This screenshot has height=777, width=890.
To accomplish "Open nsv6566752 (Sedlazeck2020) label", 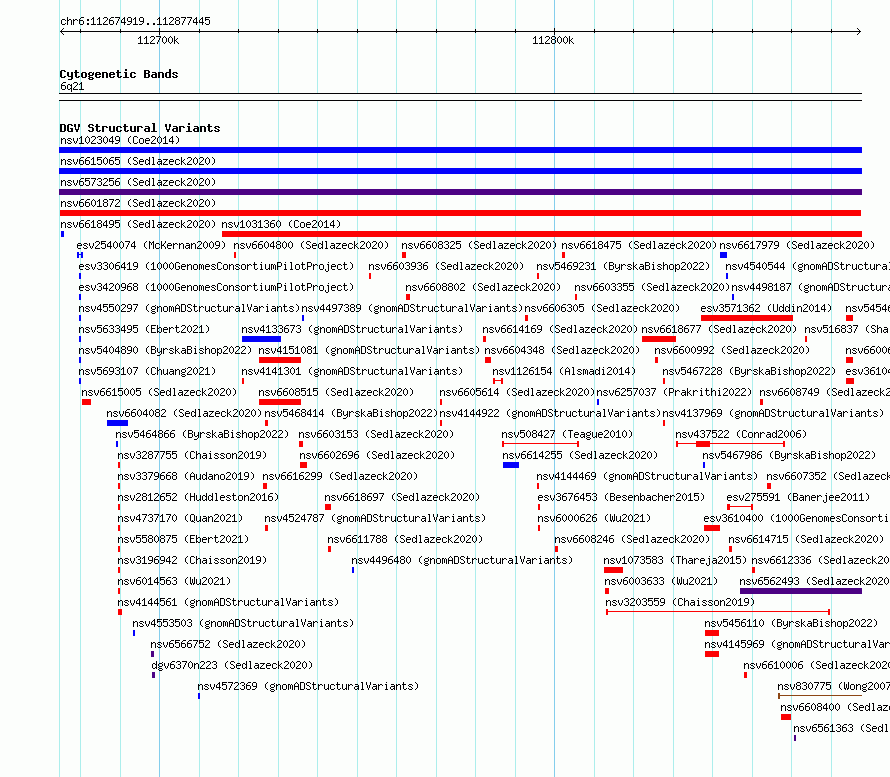I will point(228,644).
